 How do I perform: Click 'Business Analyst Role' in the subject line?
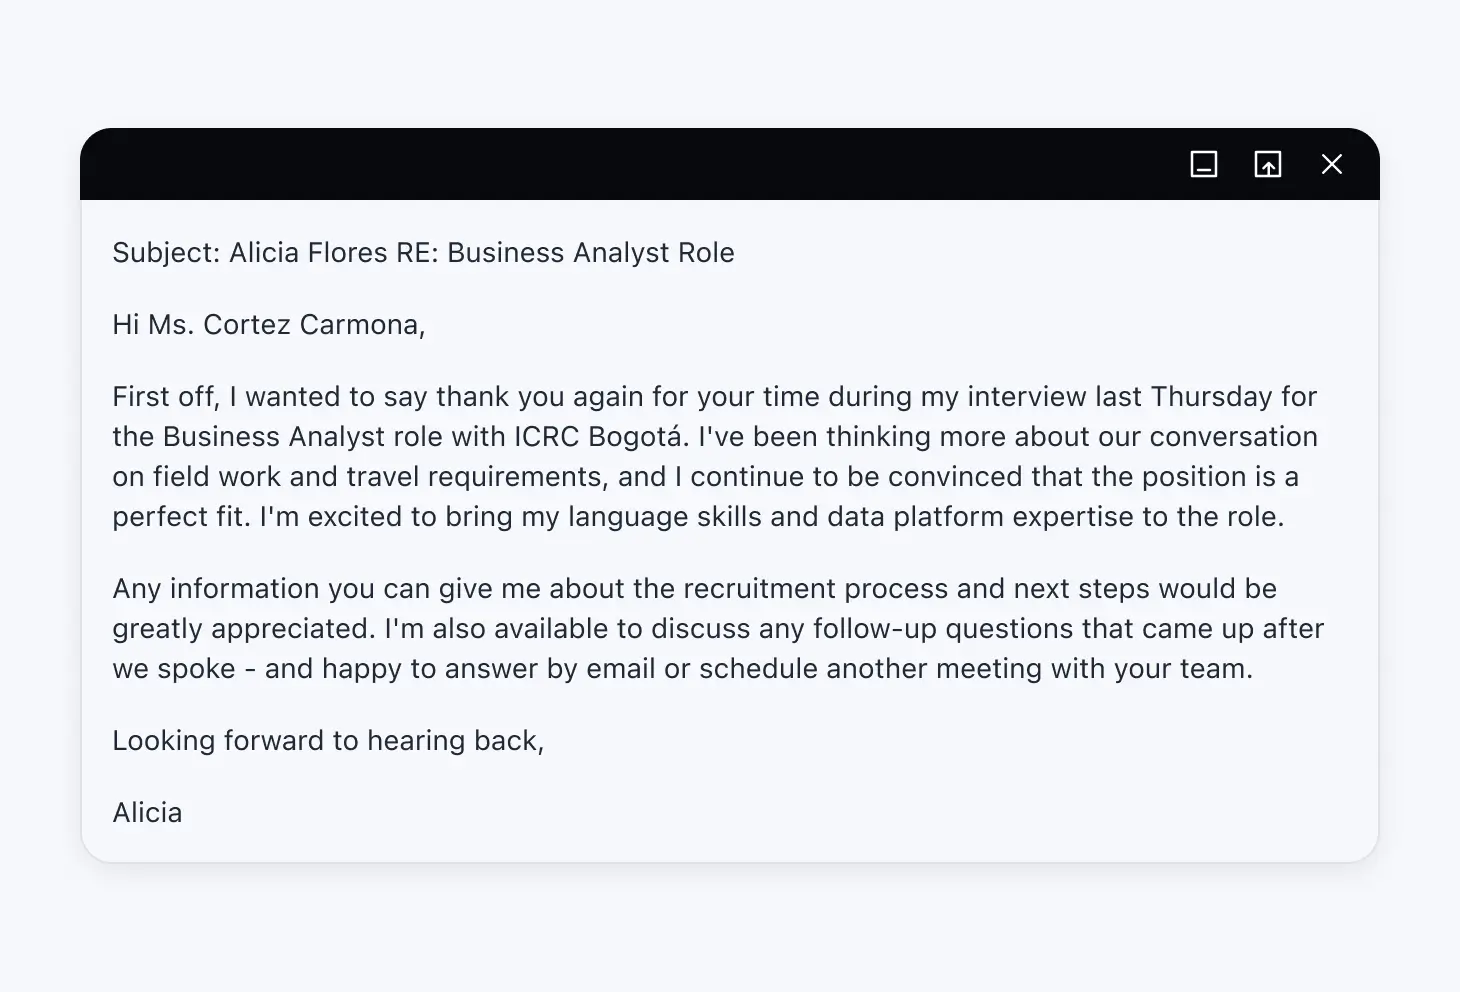pyautogui.click(x=590, y=253)
